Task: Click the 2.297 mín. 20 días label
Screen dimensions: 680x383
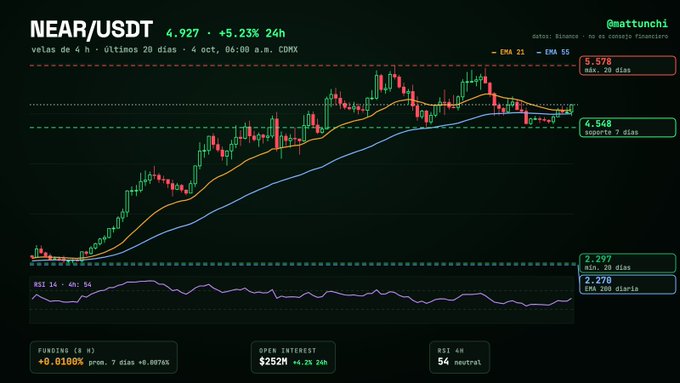Action: tap(628, 263)
